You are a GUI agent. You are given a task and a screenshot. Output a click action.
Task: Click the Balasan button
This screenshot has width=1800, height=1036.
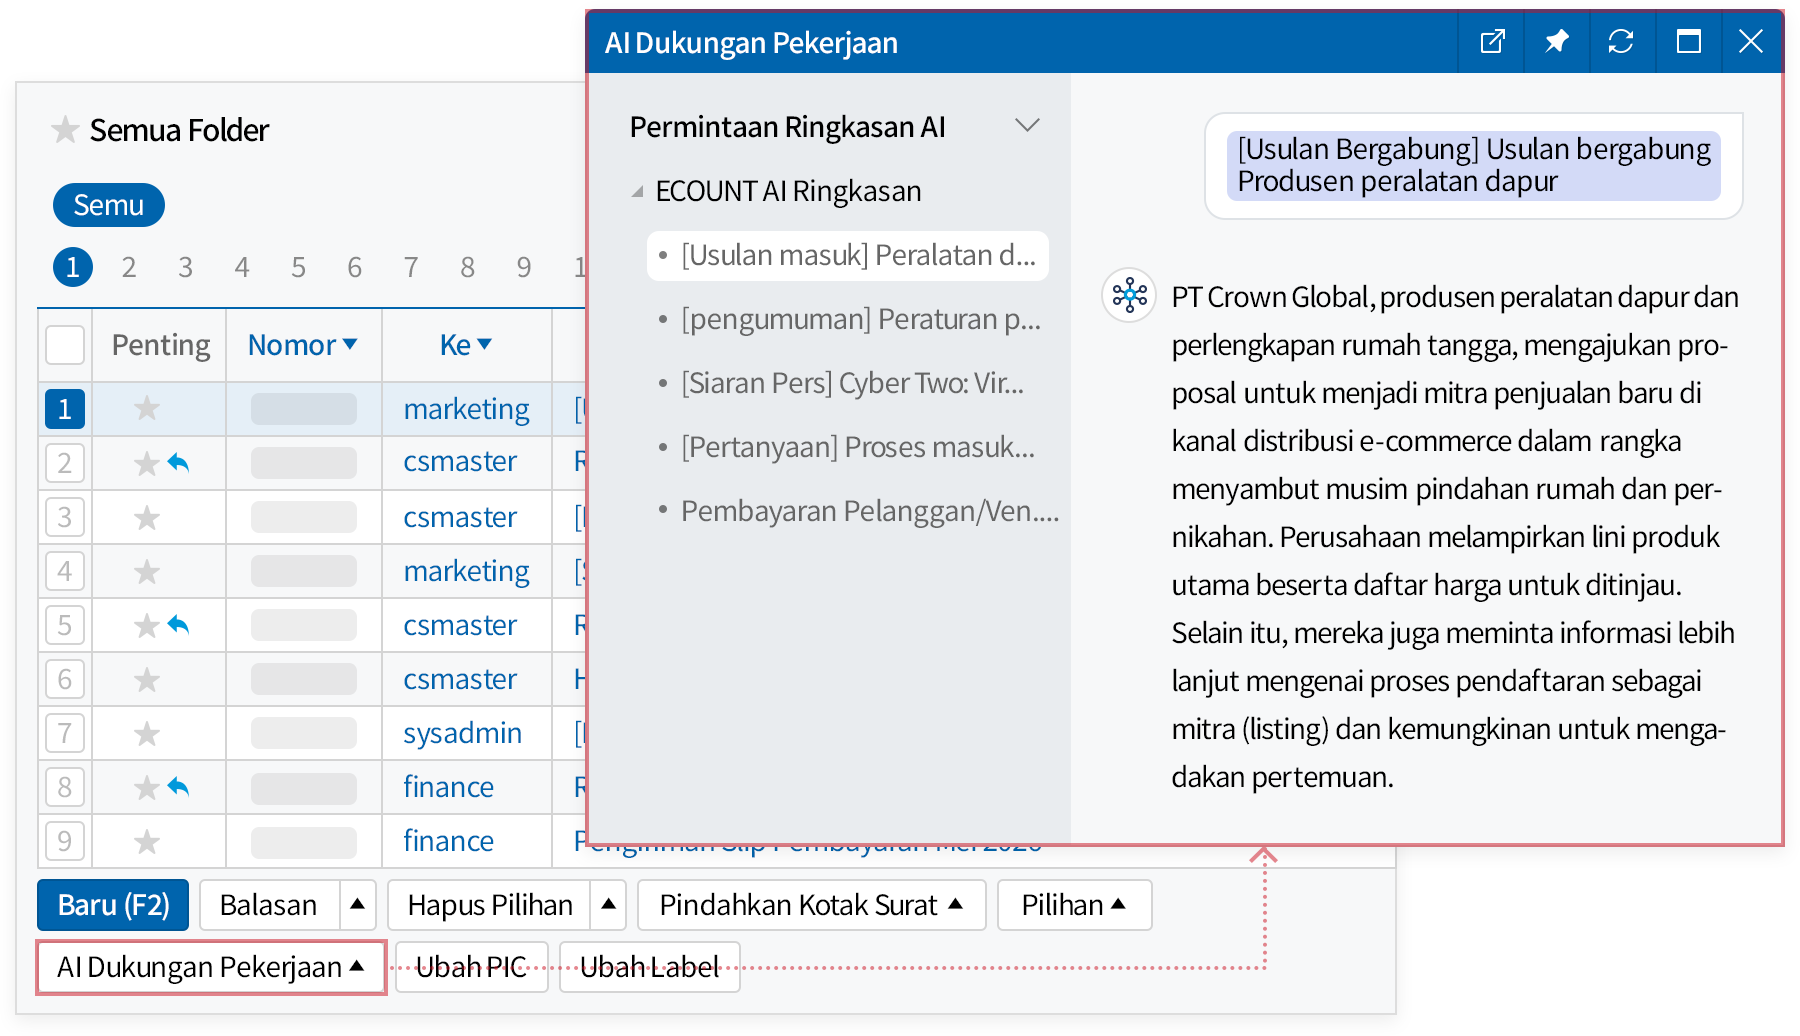point(269,904)
